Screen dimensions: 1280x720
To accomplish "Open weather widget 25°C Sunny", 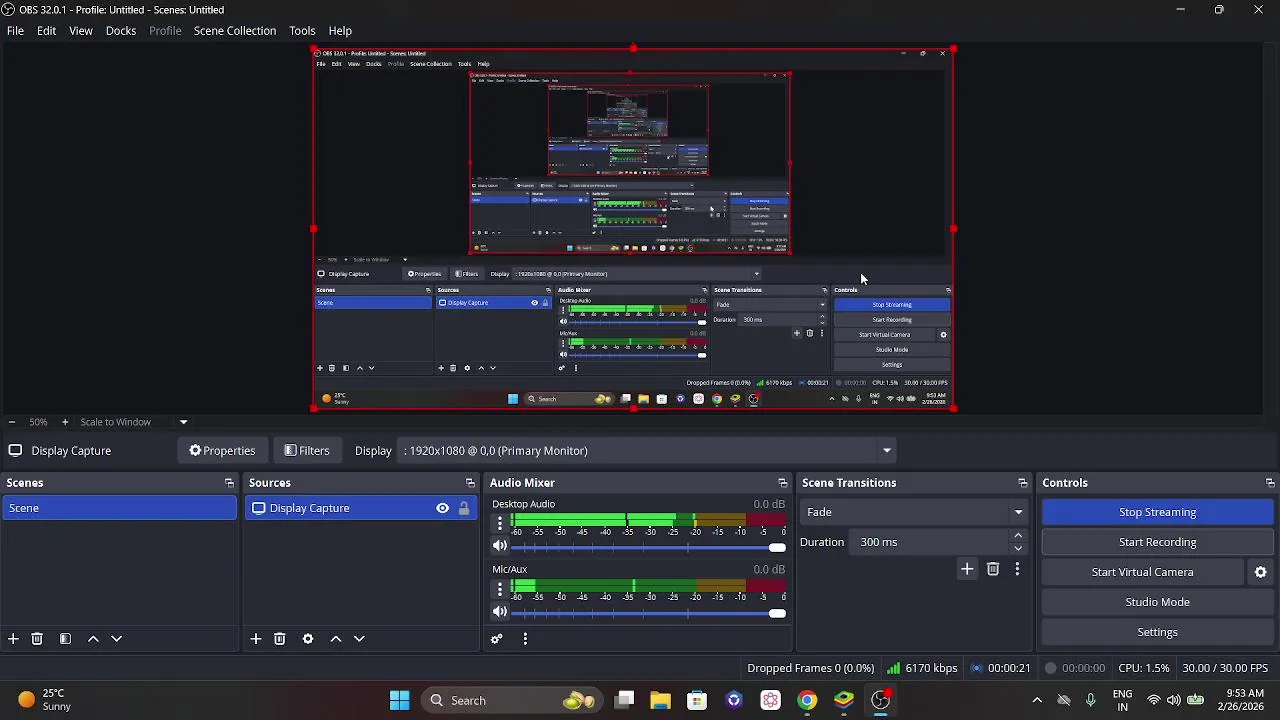I will tap(44, 700).
